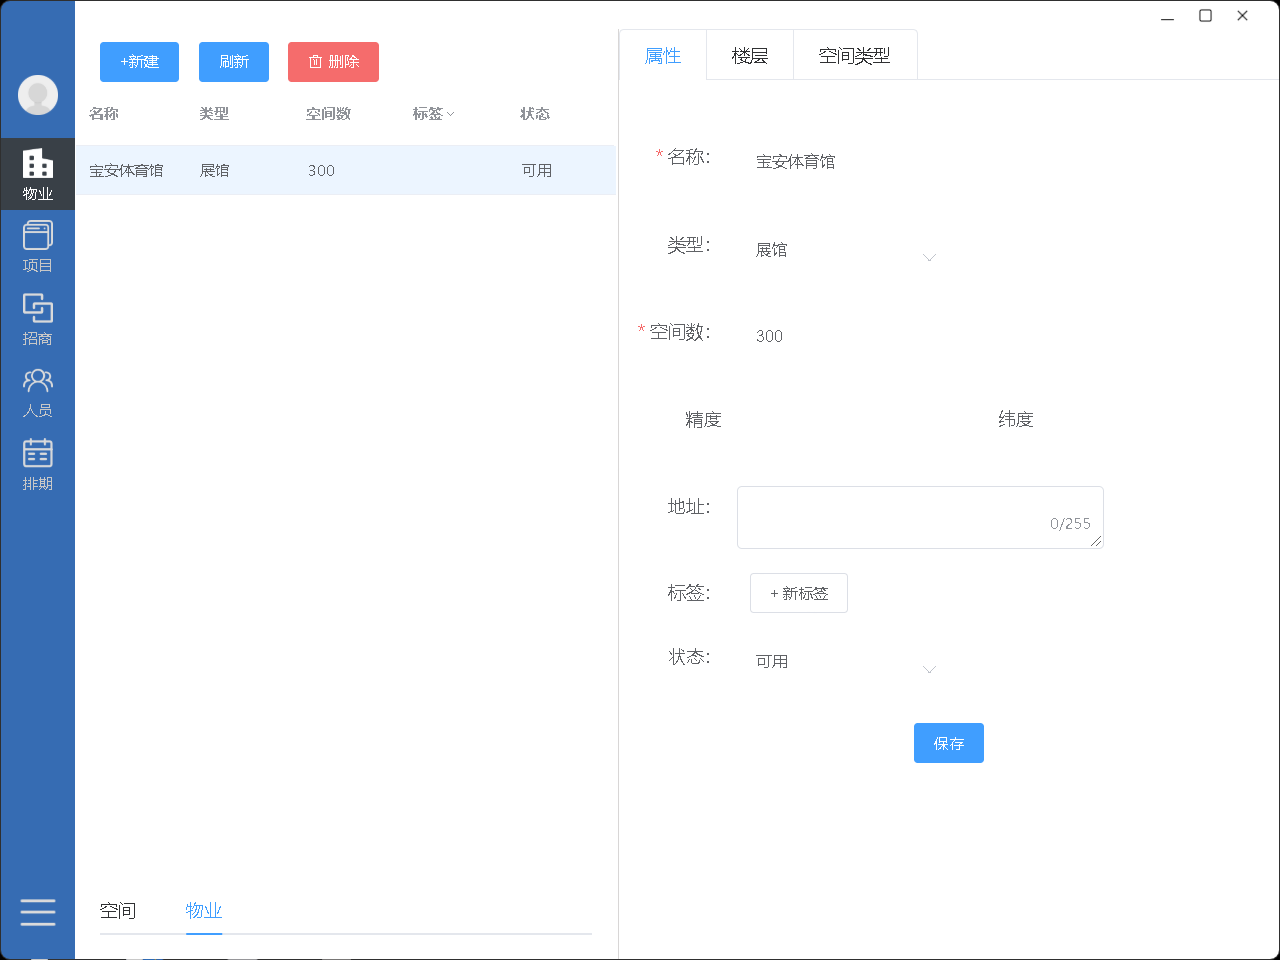The width and height of the screenshot is (1280, 960).
Task: Select the 物业 tab at bottom
Action: (203, 911)
